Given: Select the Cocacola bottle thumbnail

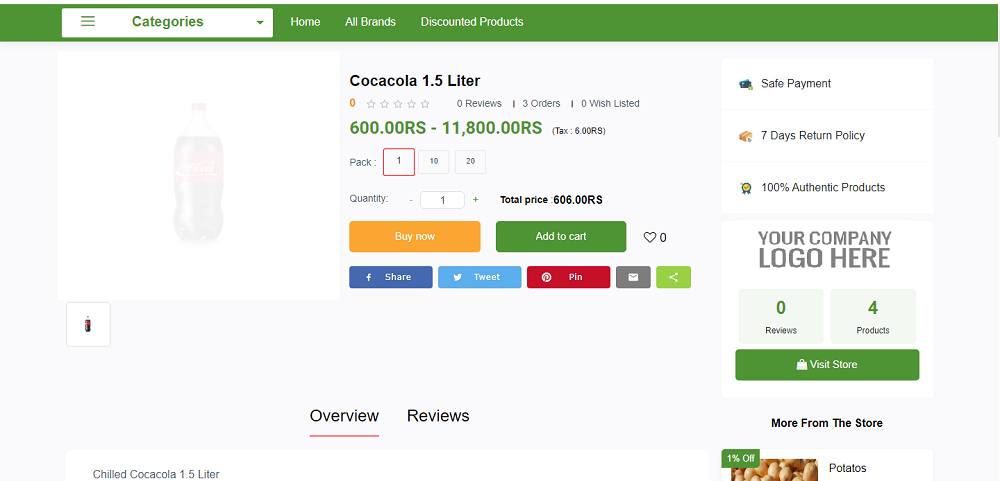Looking at the screenshot, I should click(88, 324).
